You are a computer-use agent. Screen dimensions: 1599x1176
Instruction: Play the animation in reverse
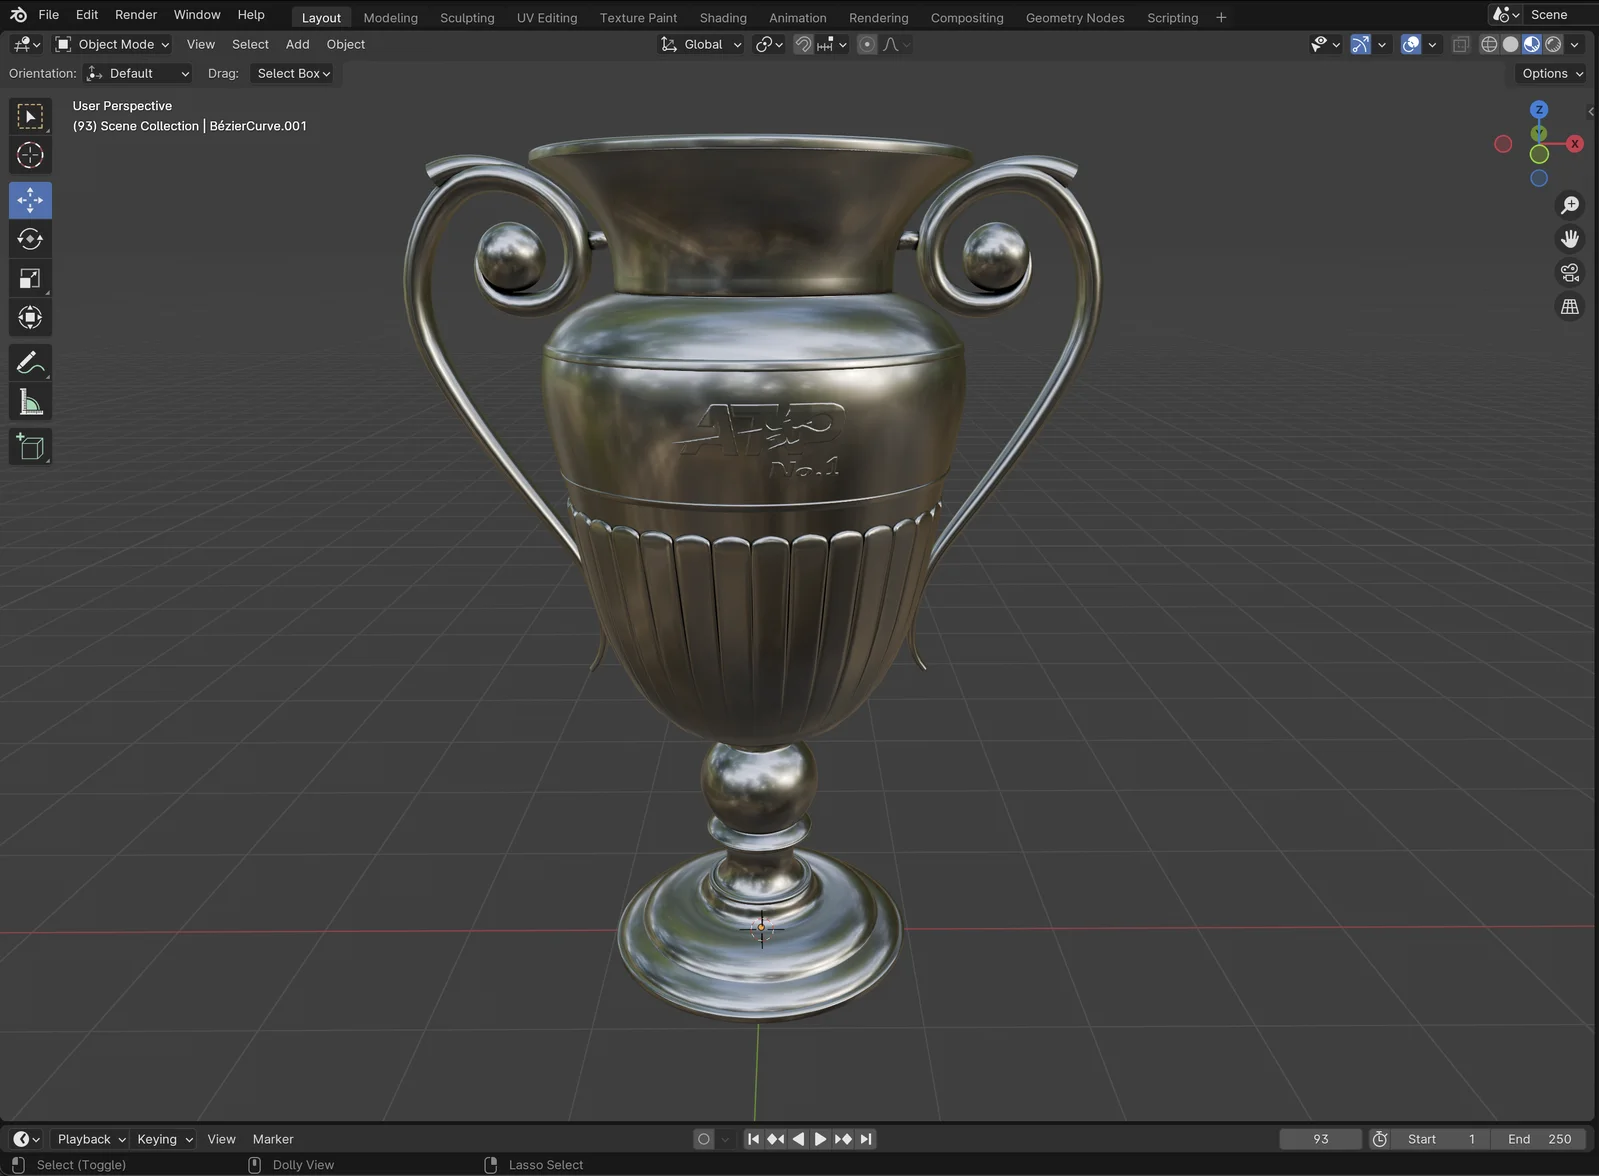tap(798, 1139)
